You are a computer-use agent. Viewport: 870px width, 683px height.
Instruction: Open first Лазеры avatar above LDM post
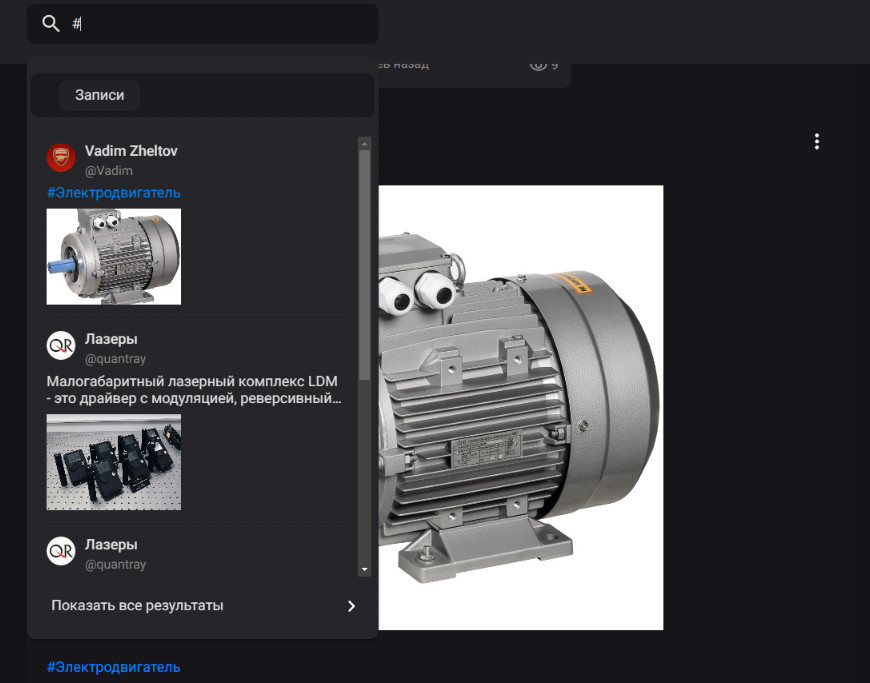(x=61, y=346)
